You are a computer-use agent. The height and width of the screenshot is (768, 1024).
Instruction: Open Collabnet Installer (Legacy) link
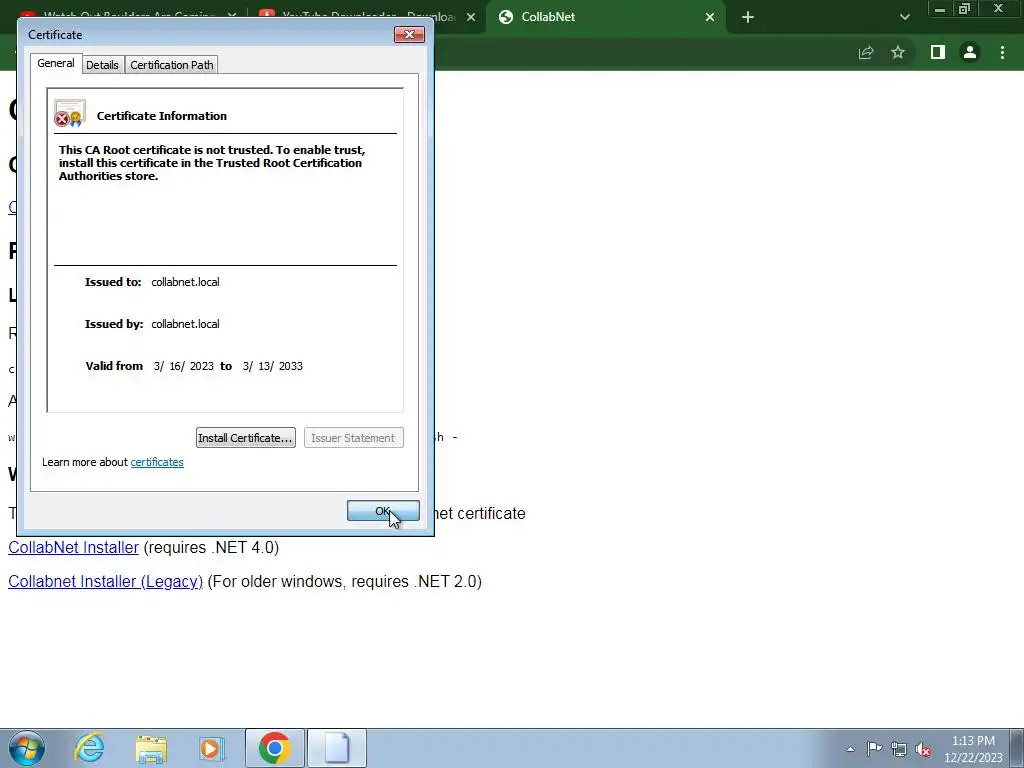(105, 581)
